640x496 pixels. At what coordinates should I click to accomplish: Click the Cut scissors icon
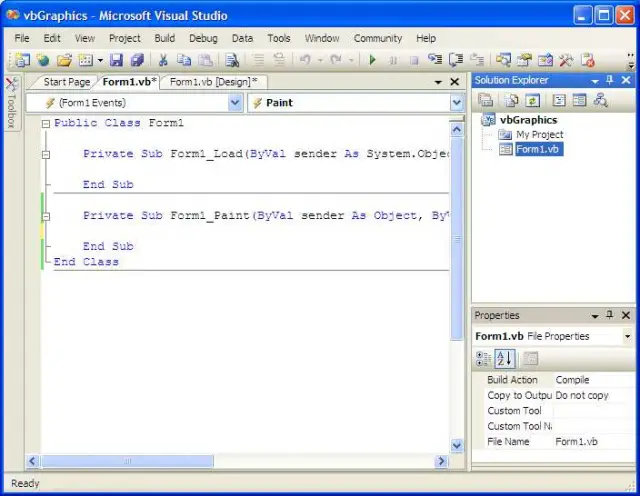coord(163,60)
